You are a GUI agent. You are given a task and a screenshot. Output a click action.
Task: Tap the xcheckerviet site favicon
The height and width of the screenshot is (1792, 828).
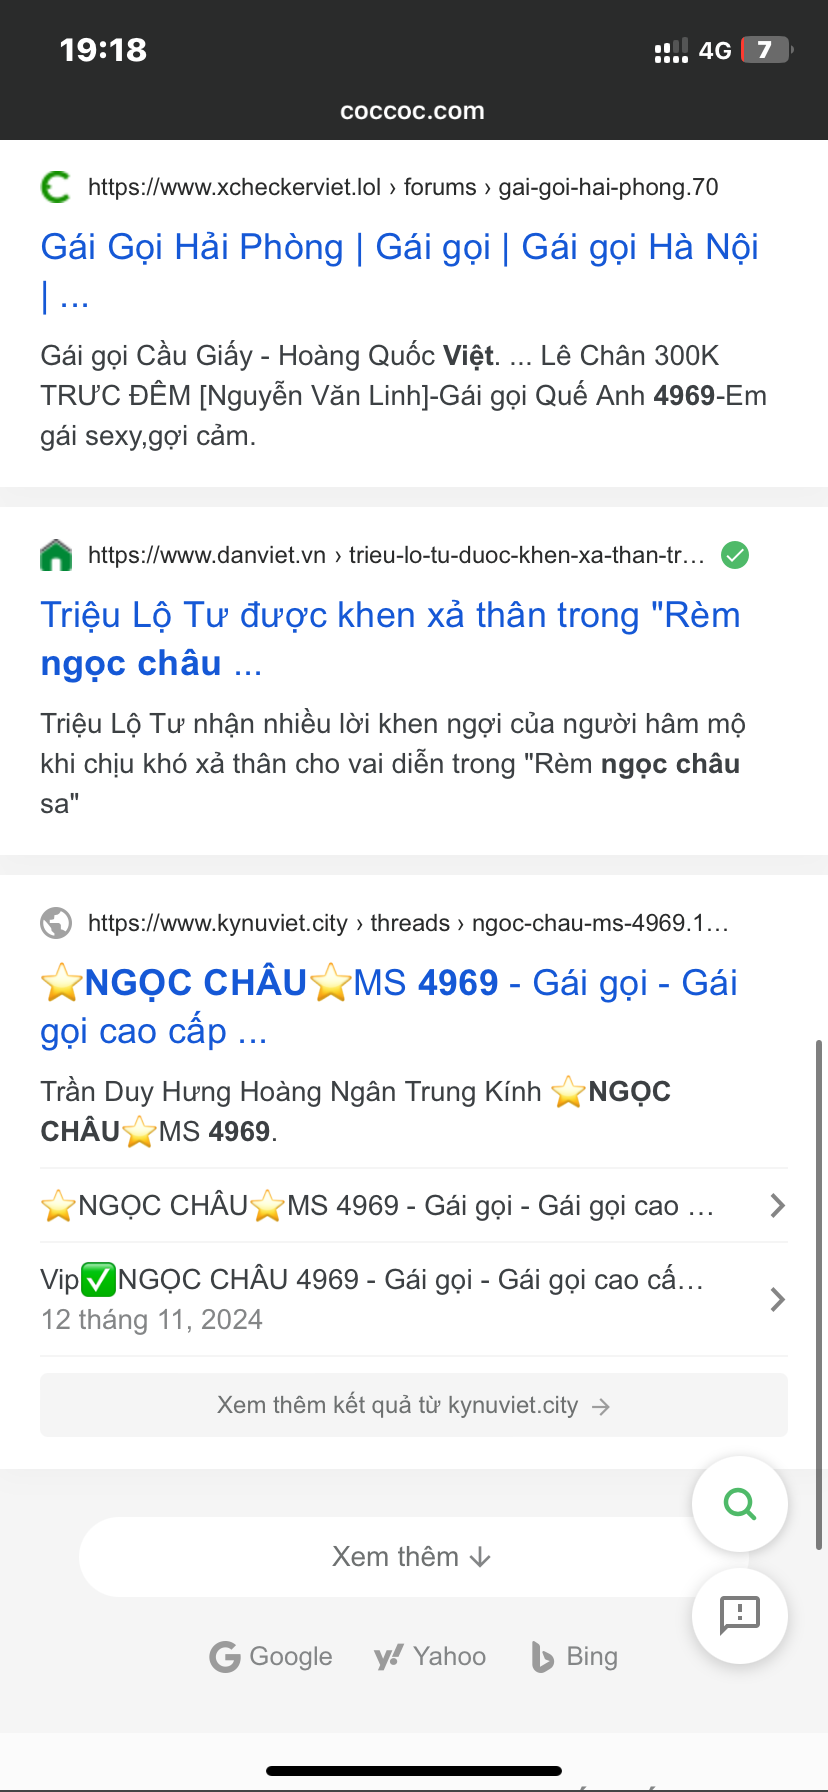56,187
